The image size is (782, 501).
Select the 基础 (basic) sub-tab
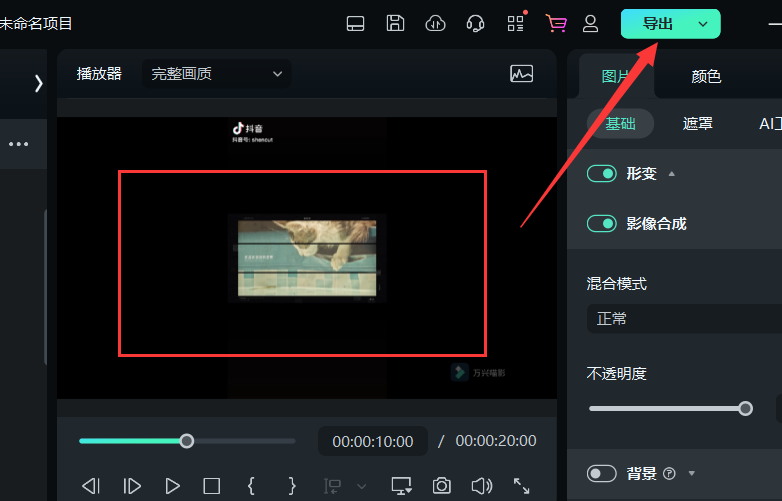[620, 124]
